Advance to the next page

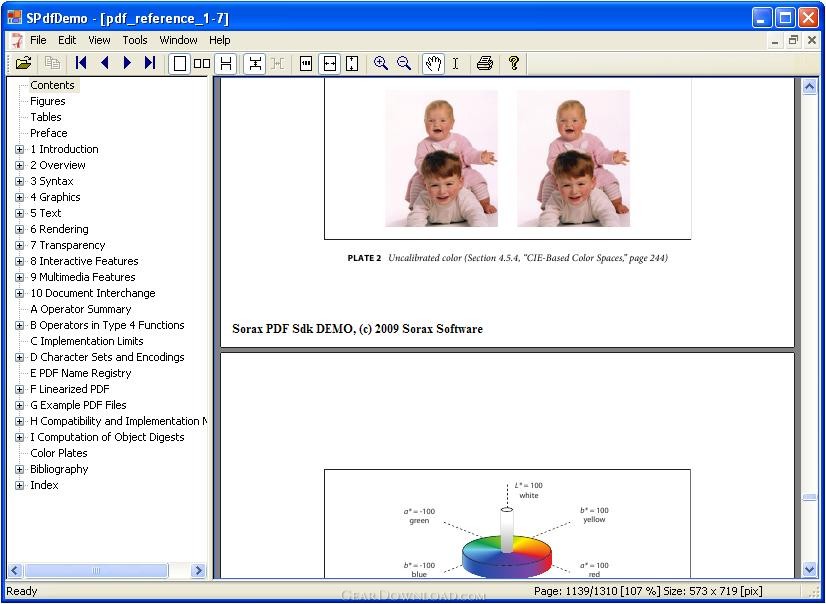tap(127, 63)
